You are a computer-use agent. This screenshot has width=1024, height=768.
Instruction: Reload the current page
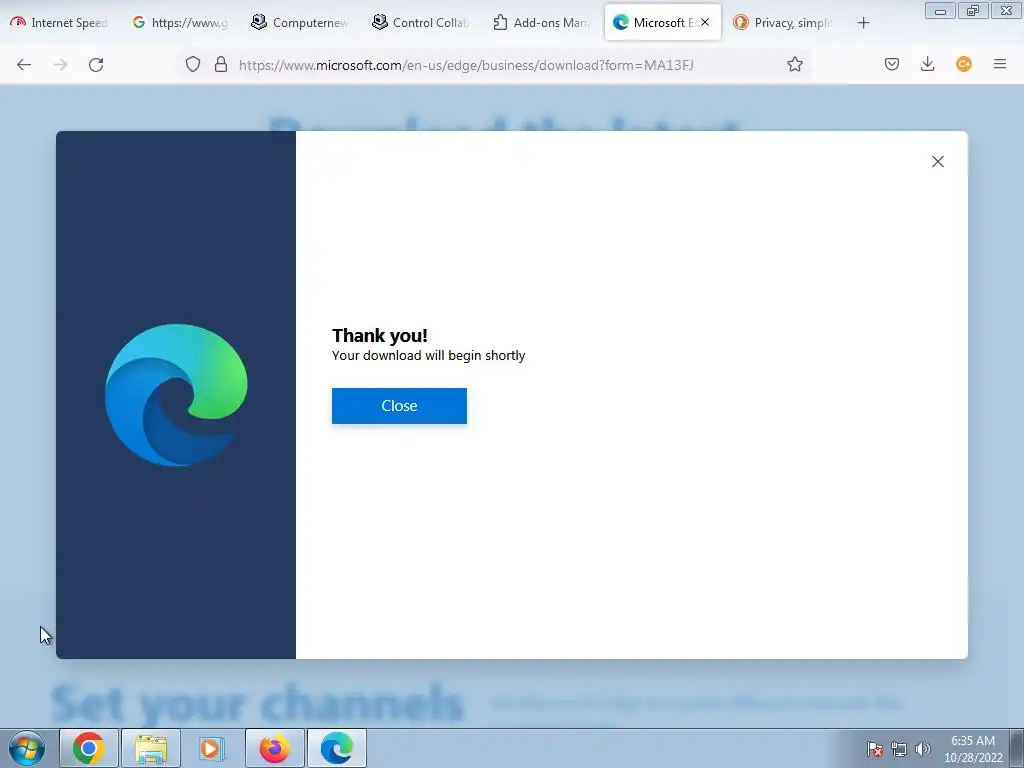pyautogui.click(x=96, y=65)
